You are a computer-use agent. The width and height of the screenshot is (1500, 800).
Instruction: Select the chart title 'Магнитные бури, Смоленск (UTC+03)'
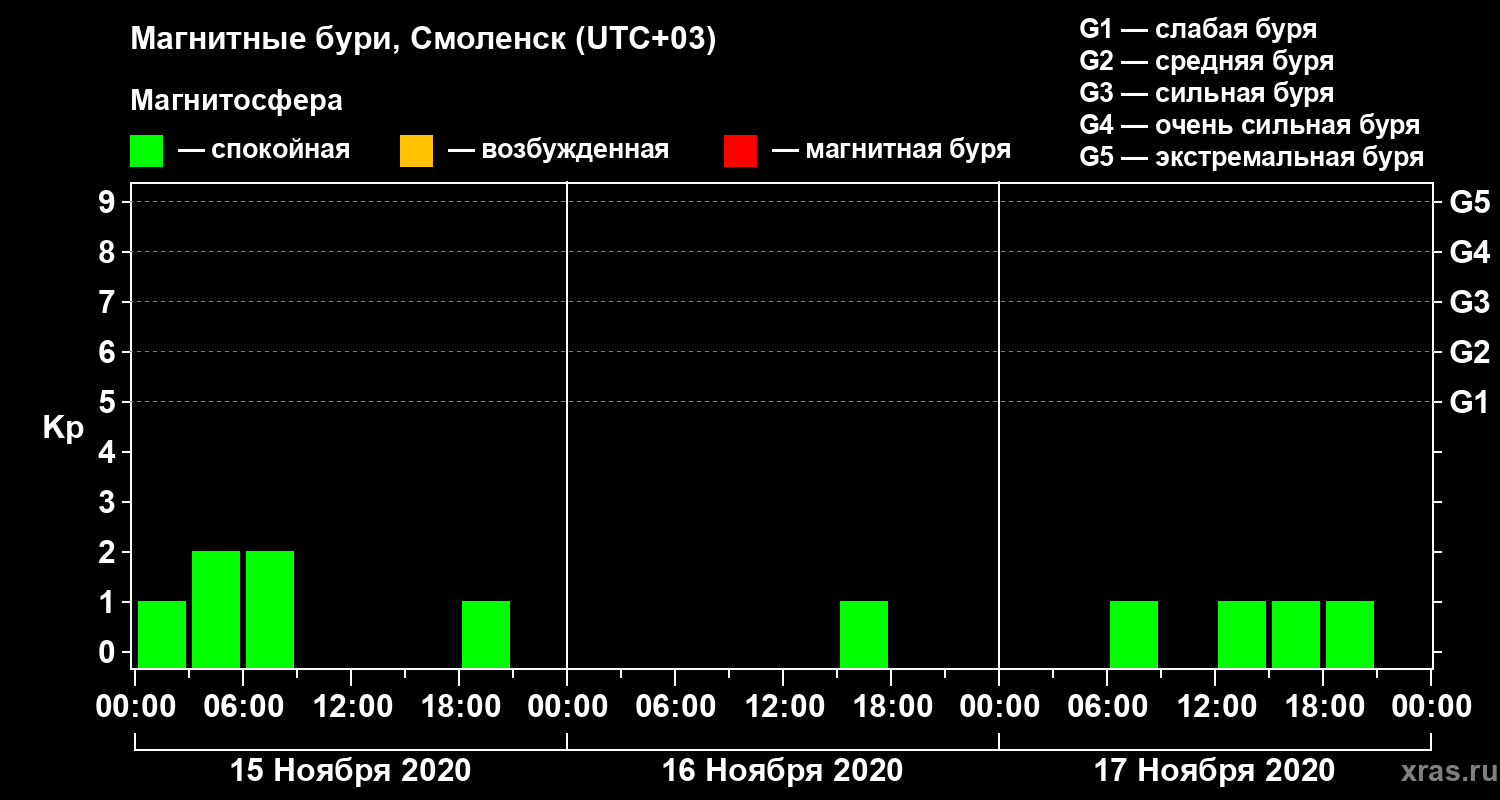tap(424, 41)
